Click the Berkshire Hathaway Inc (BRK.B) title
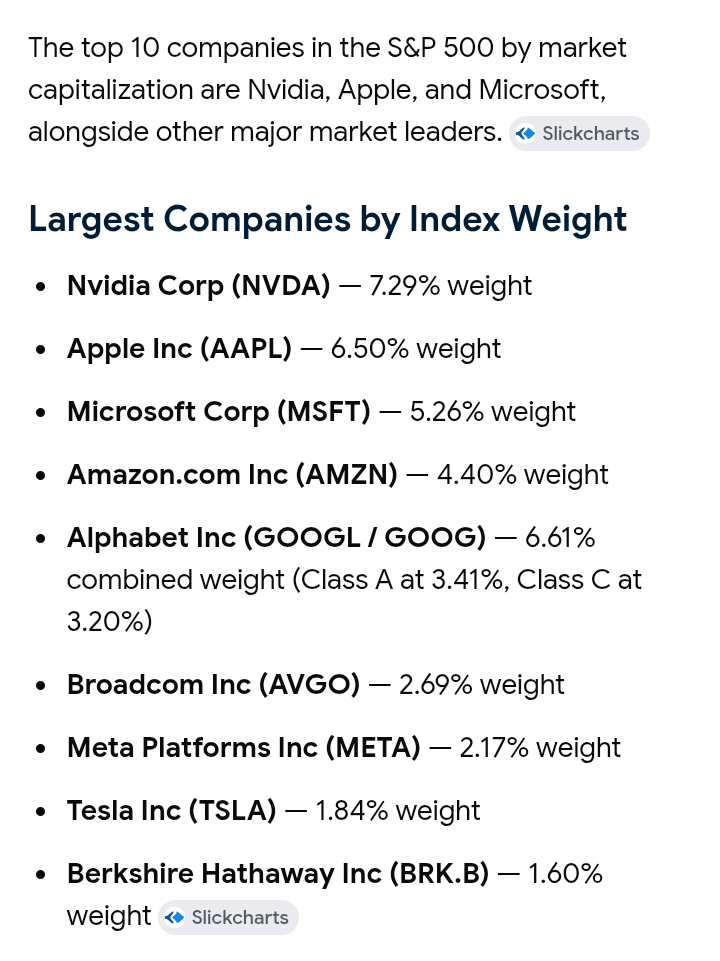 [278, 875]
